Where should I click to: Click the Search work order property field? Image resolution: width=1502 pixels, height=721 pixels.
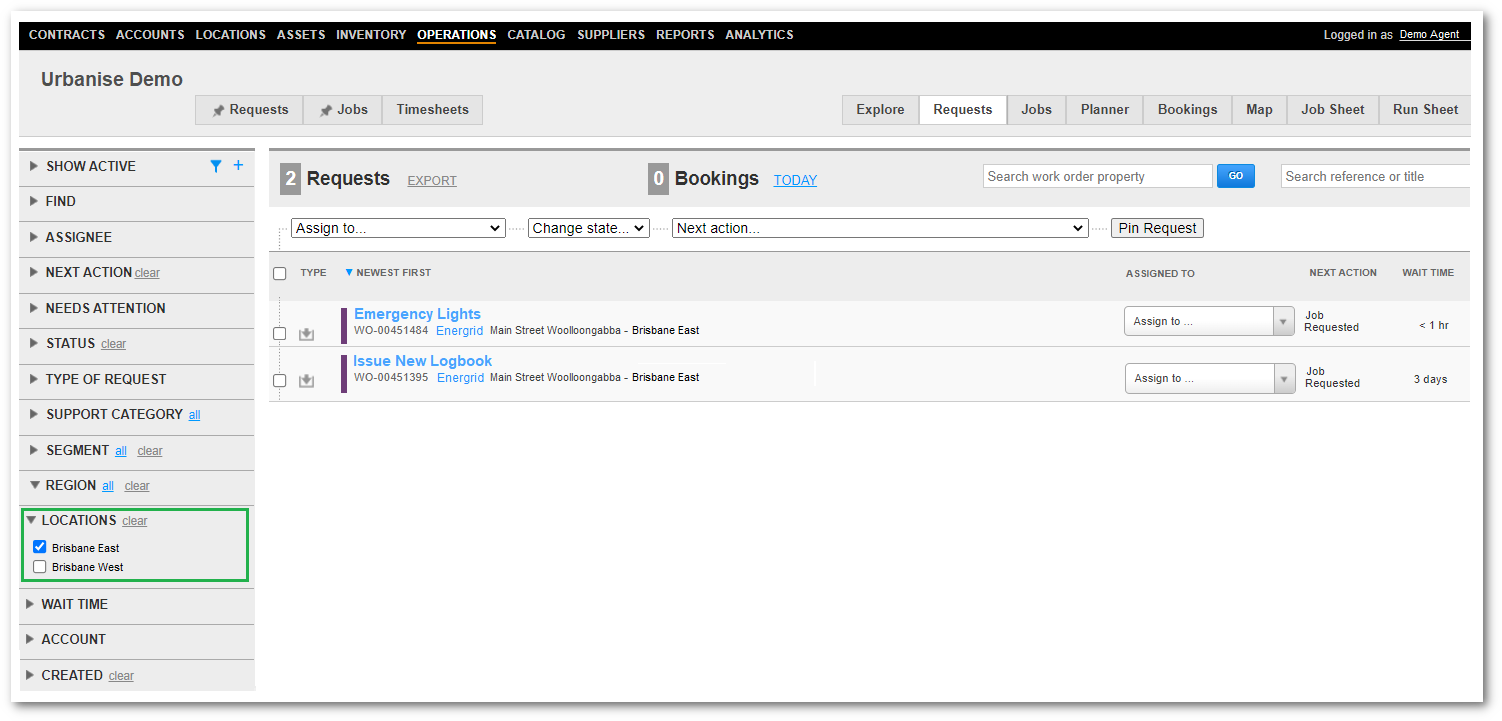coord(1097,177)
